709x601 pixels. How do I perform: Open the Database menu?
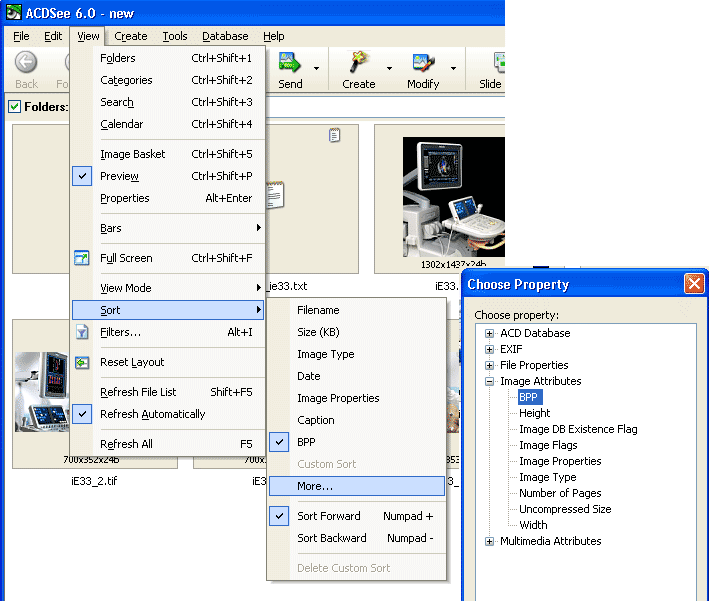coord(225,36)
